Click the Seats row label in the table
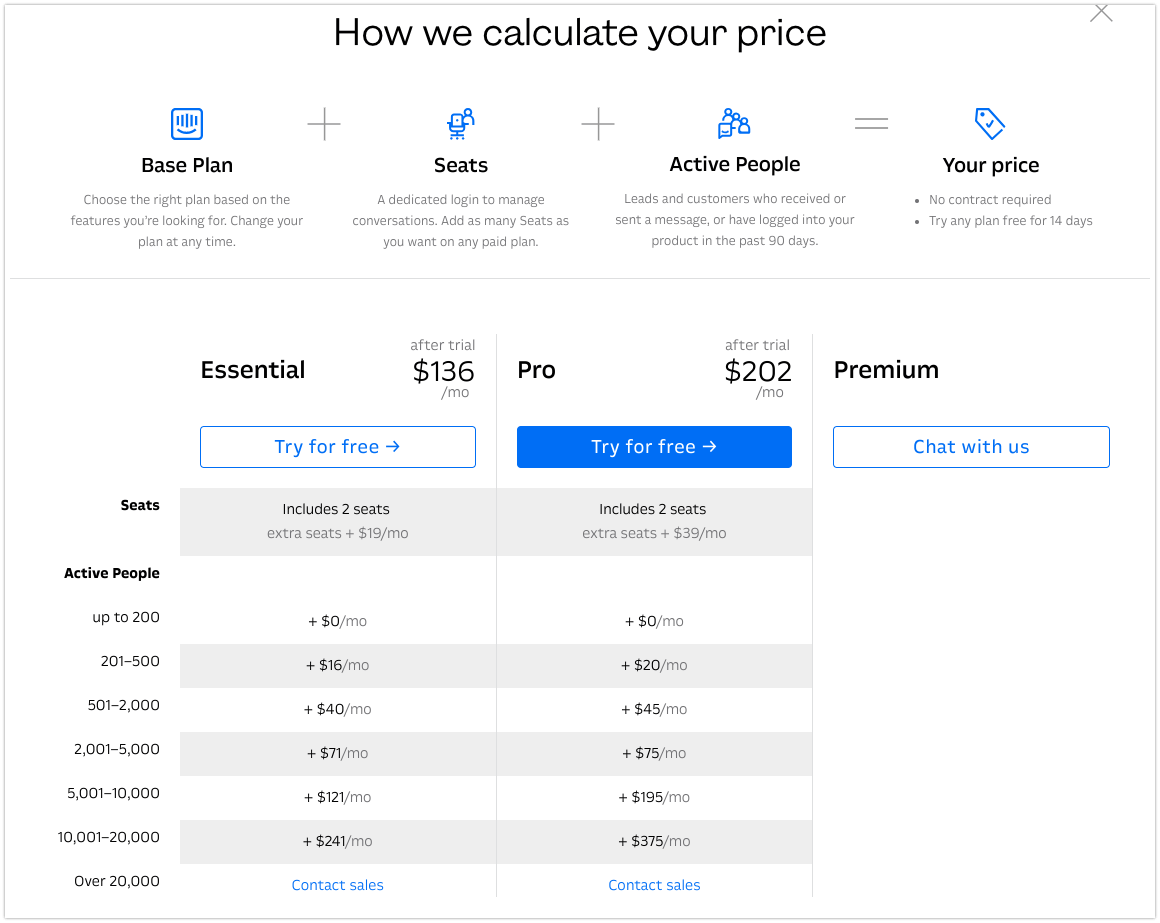 140,506
